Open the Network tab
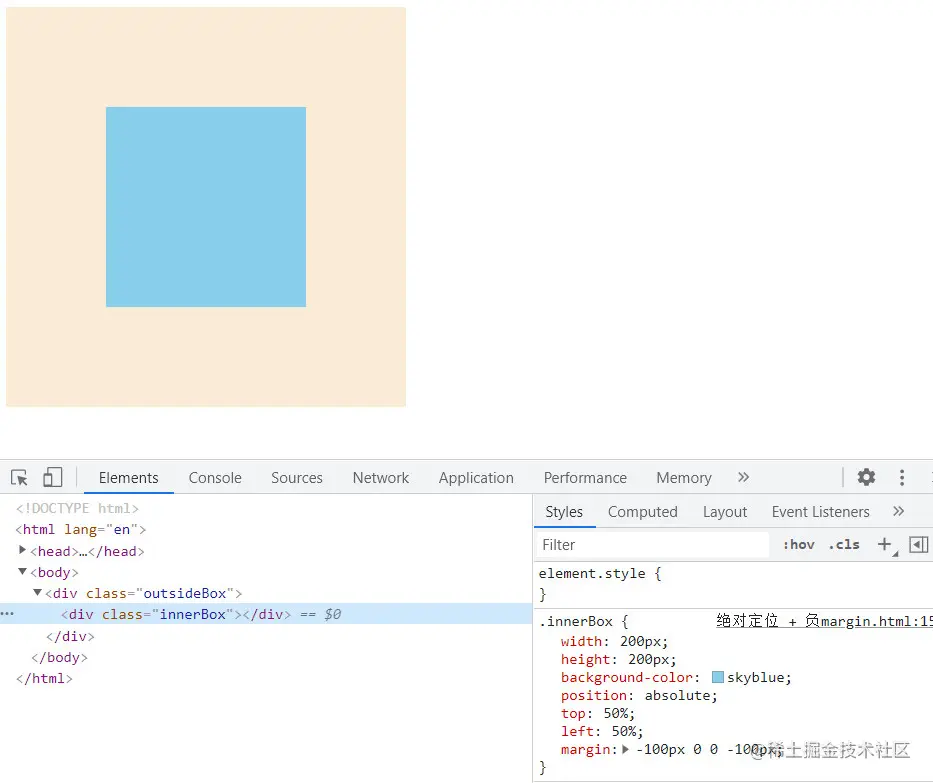 pos(381,478)
